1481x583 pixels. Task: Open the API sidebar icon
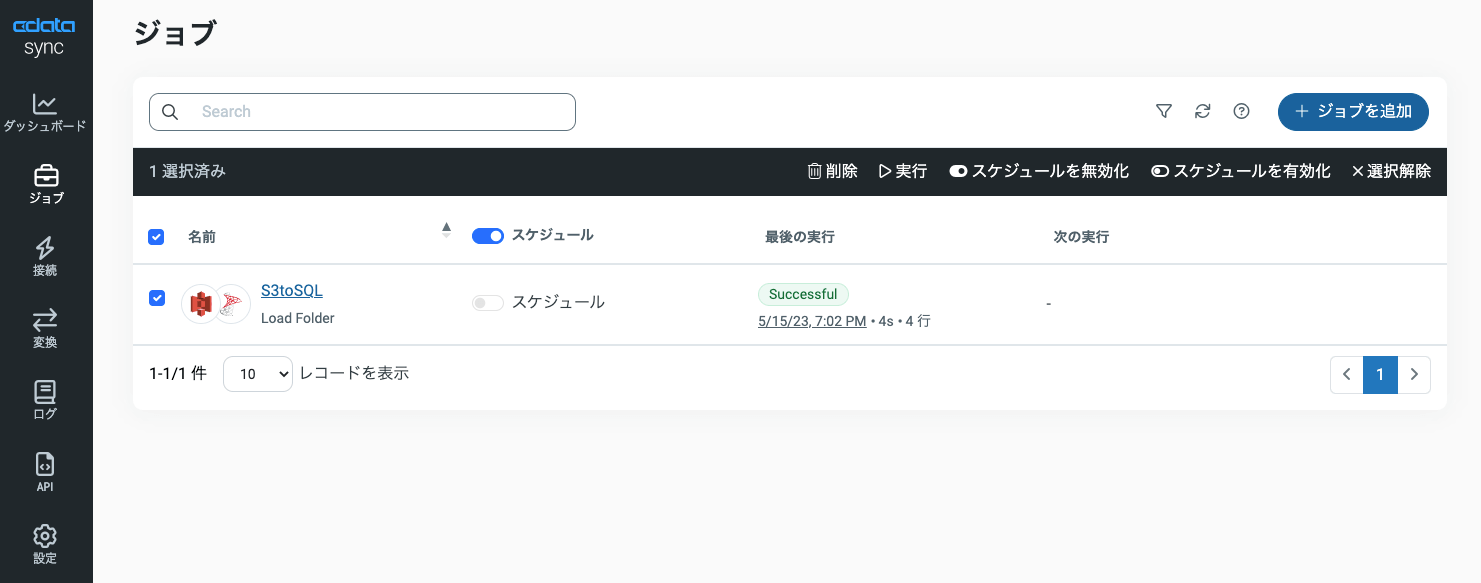(x=45, y=464)
